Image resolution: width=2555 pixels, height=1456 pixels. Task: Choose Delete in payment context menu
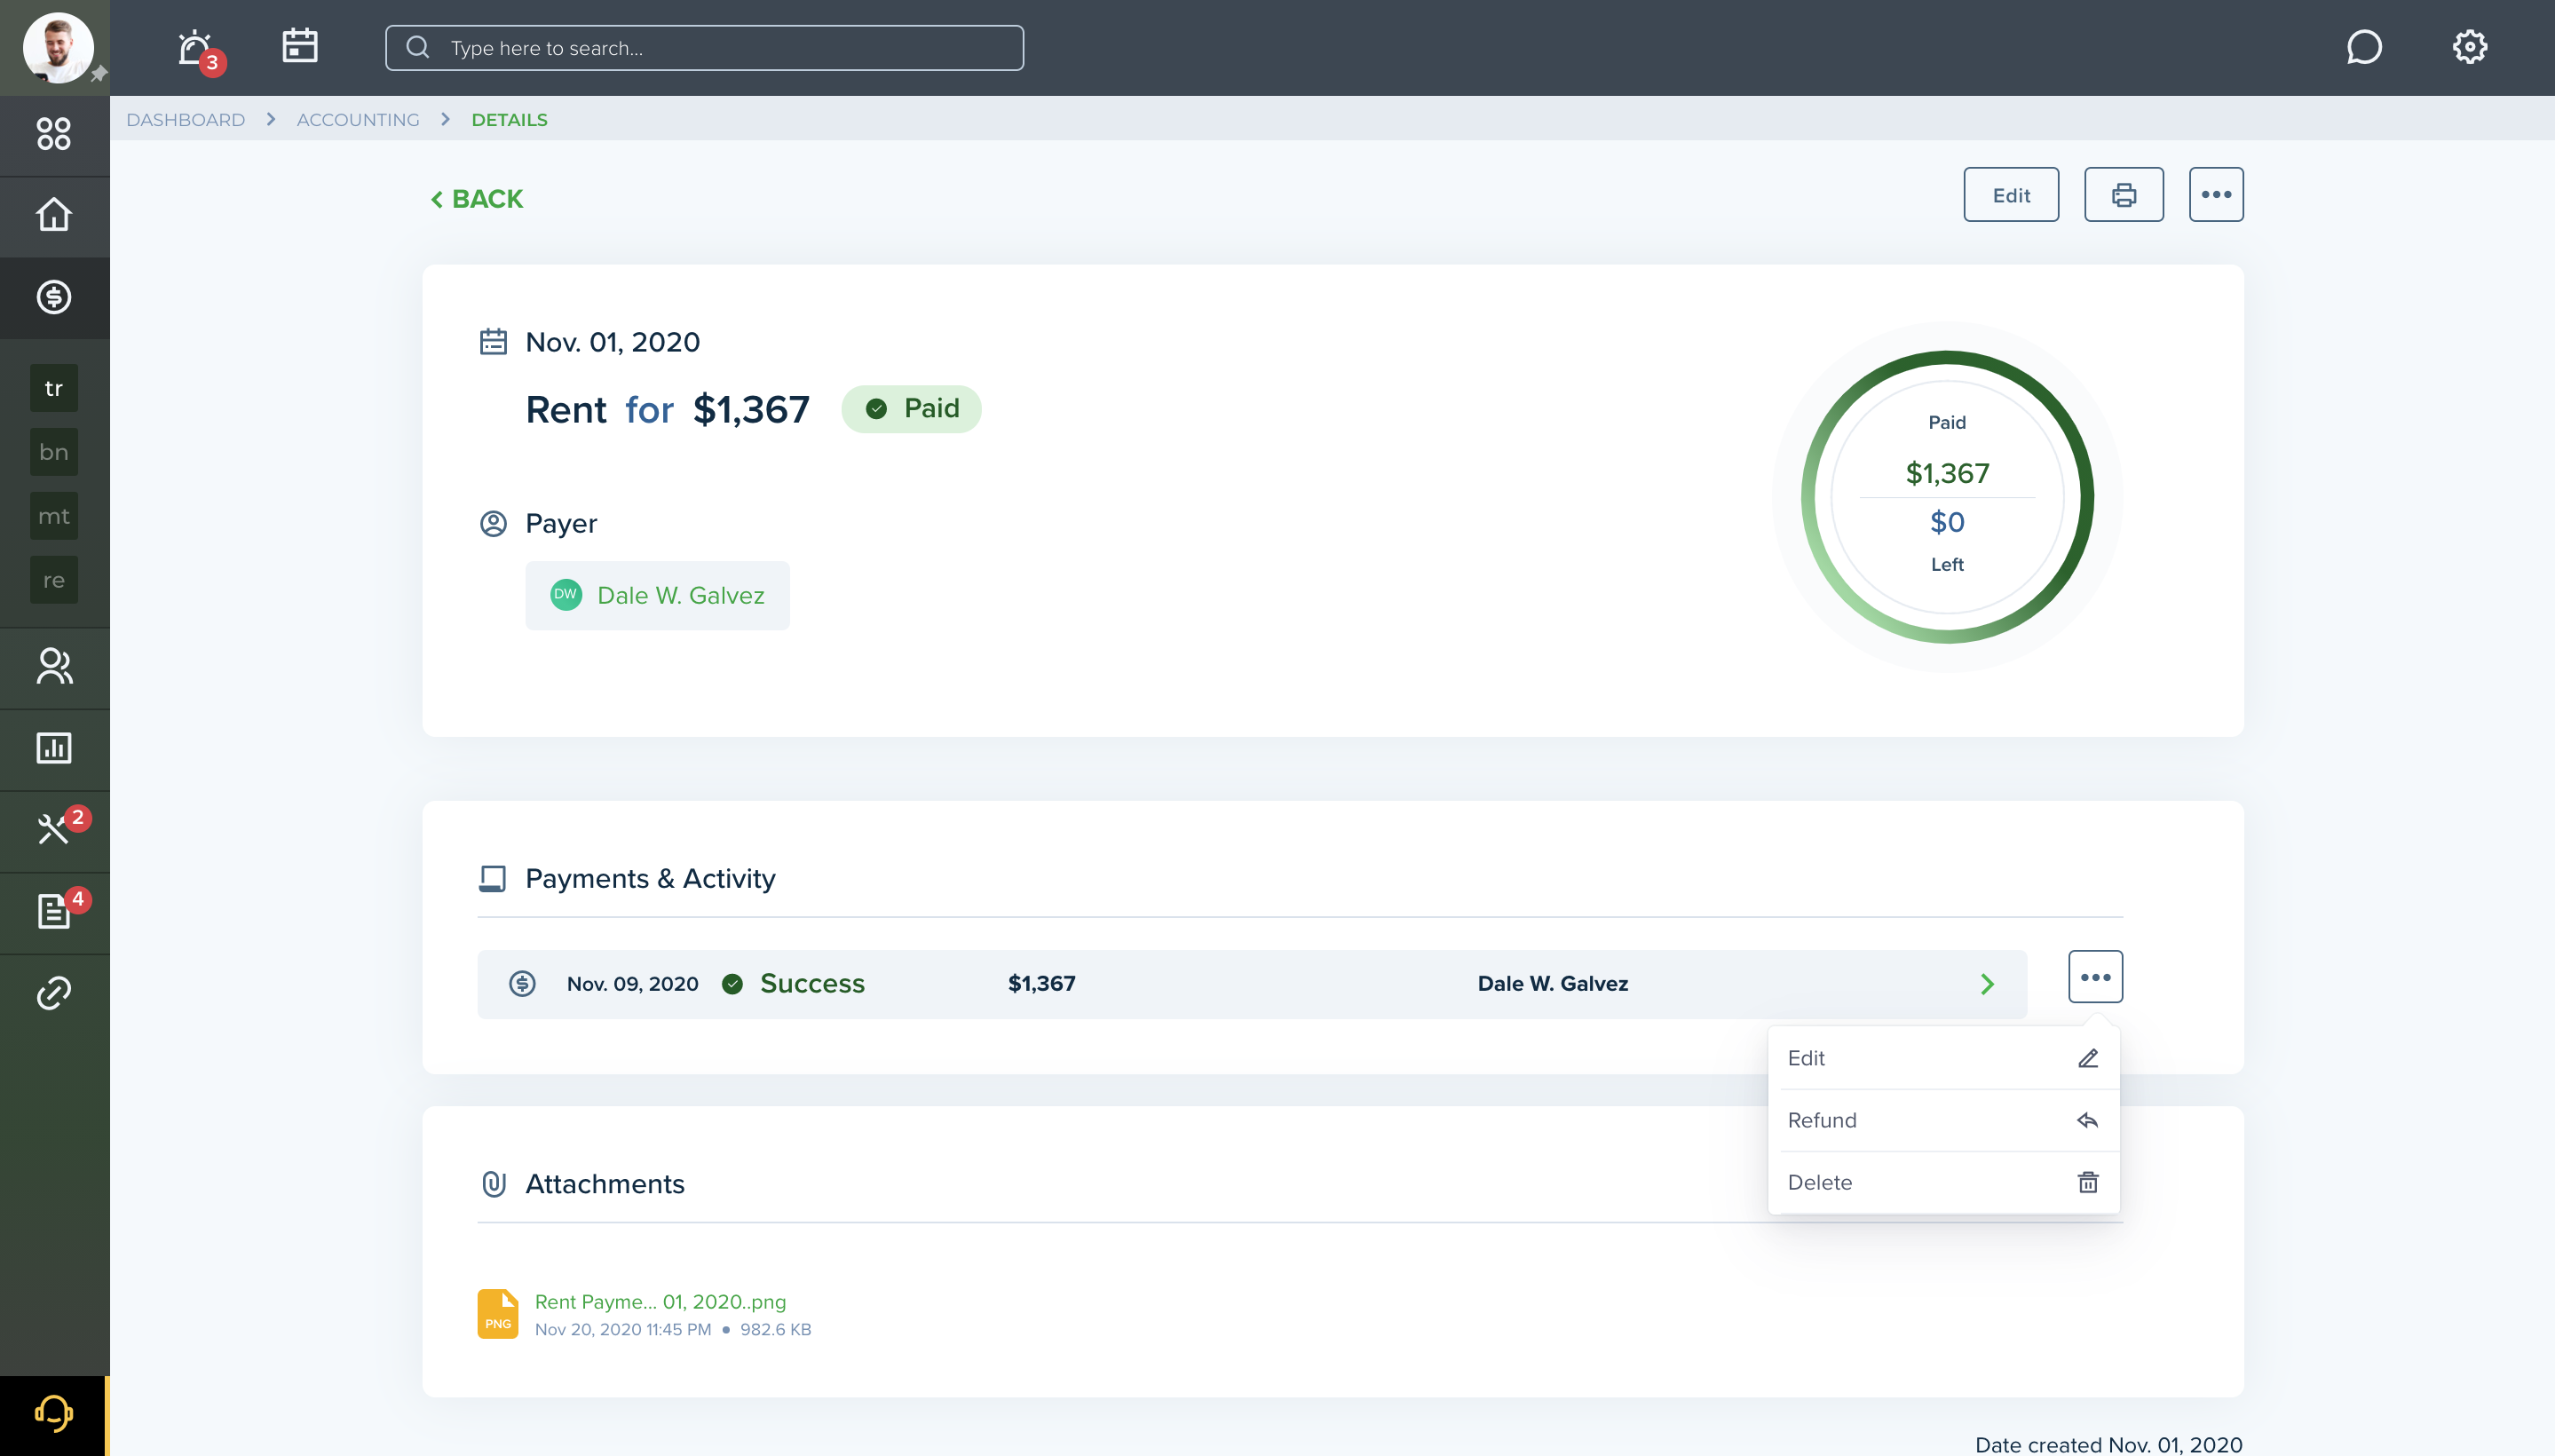click(1943, 1183)
